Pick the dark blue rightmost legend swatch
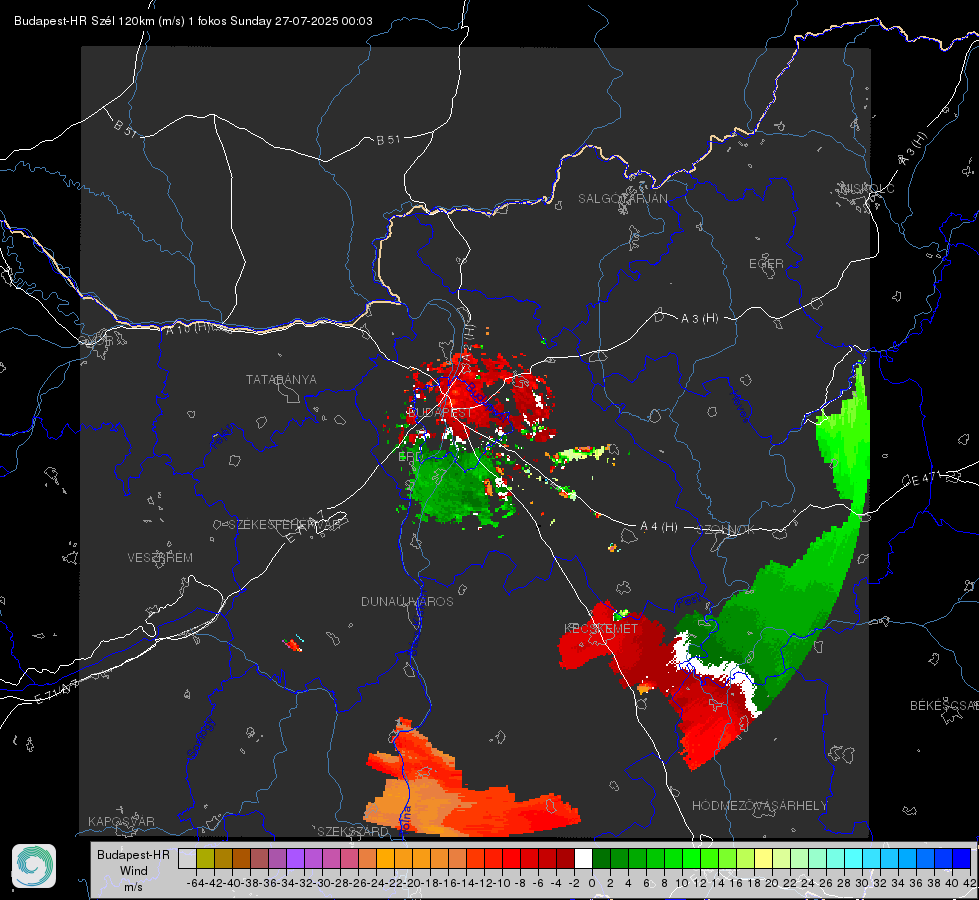Screen dimensions: 979x900 pyautogui.click(x=962, y=858)
